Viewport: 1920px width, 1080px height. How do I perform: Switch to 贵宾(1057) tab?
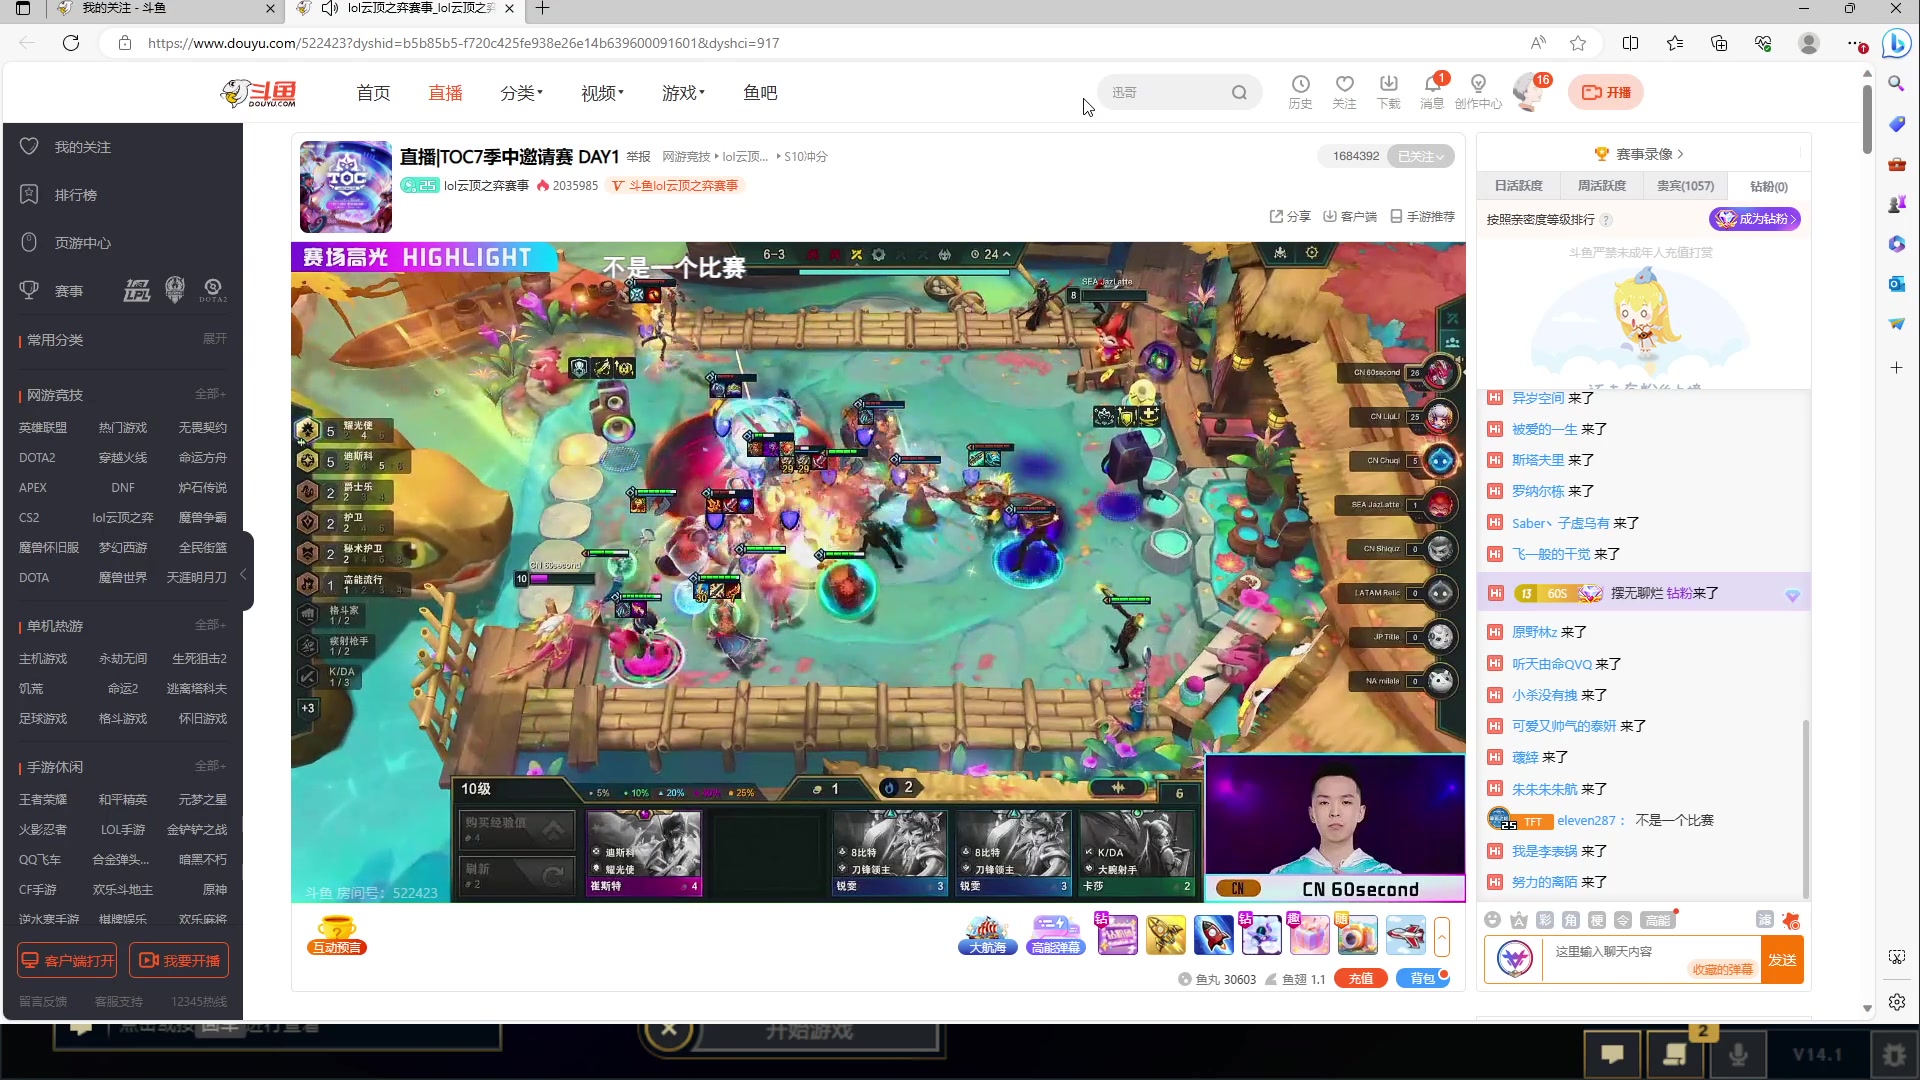click(x=1685, y=186)
